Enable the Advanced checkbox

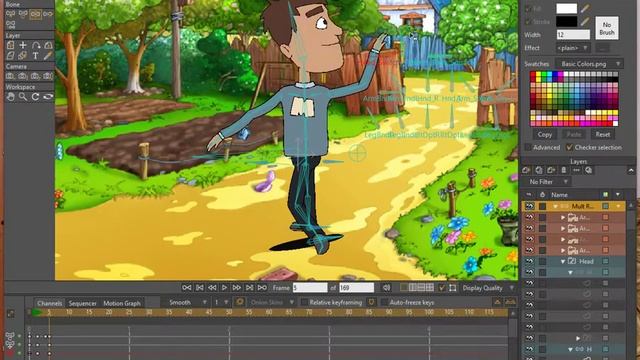pos(528,147)
